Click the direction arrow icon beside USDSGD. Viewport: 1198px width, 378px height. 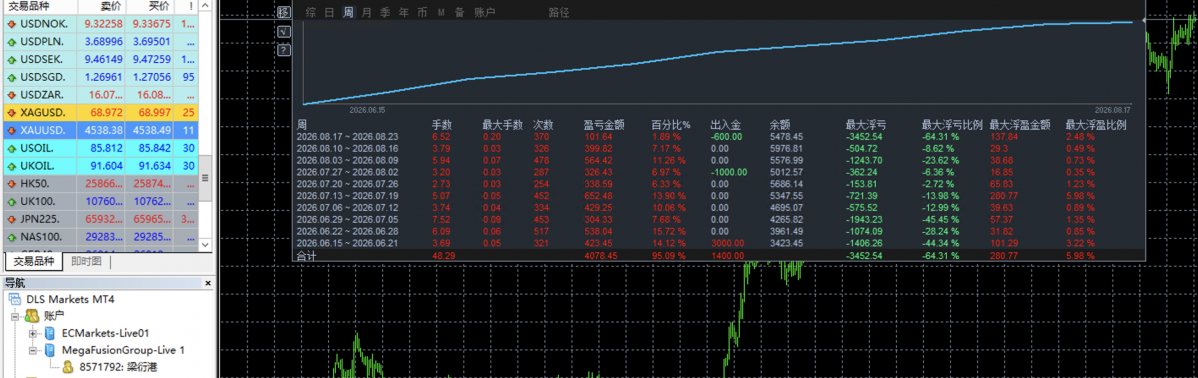pos(12,77)
